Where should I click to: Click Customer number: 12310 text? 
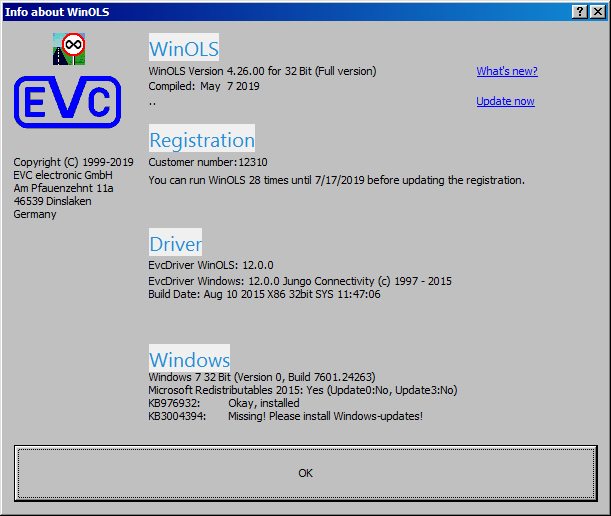pos(208,162)
